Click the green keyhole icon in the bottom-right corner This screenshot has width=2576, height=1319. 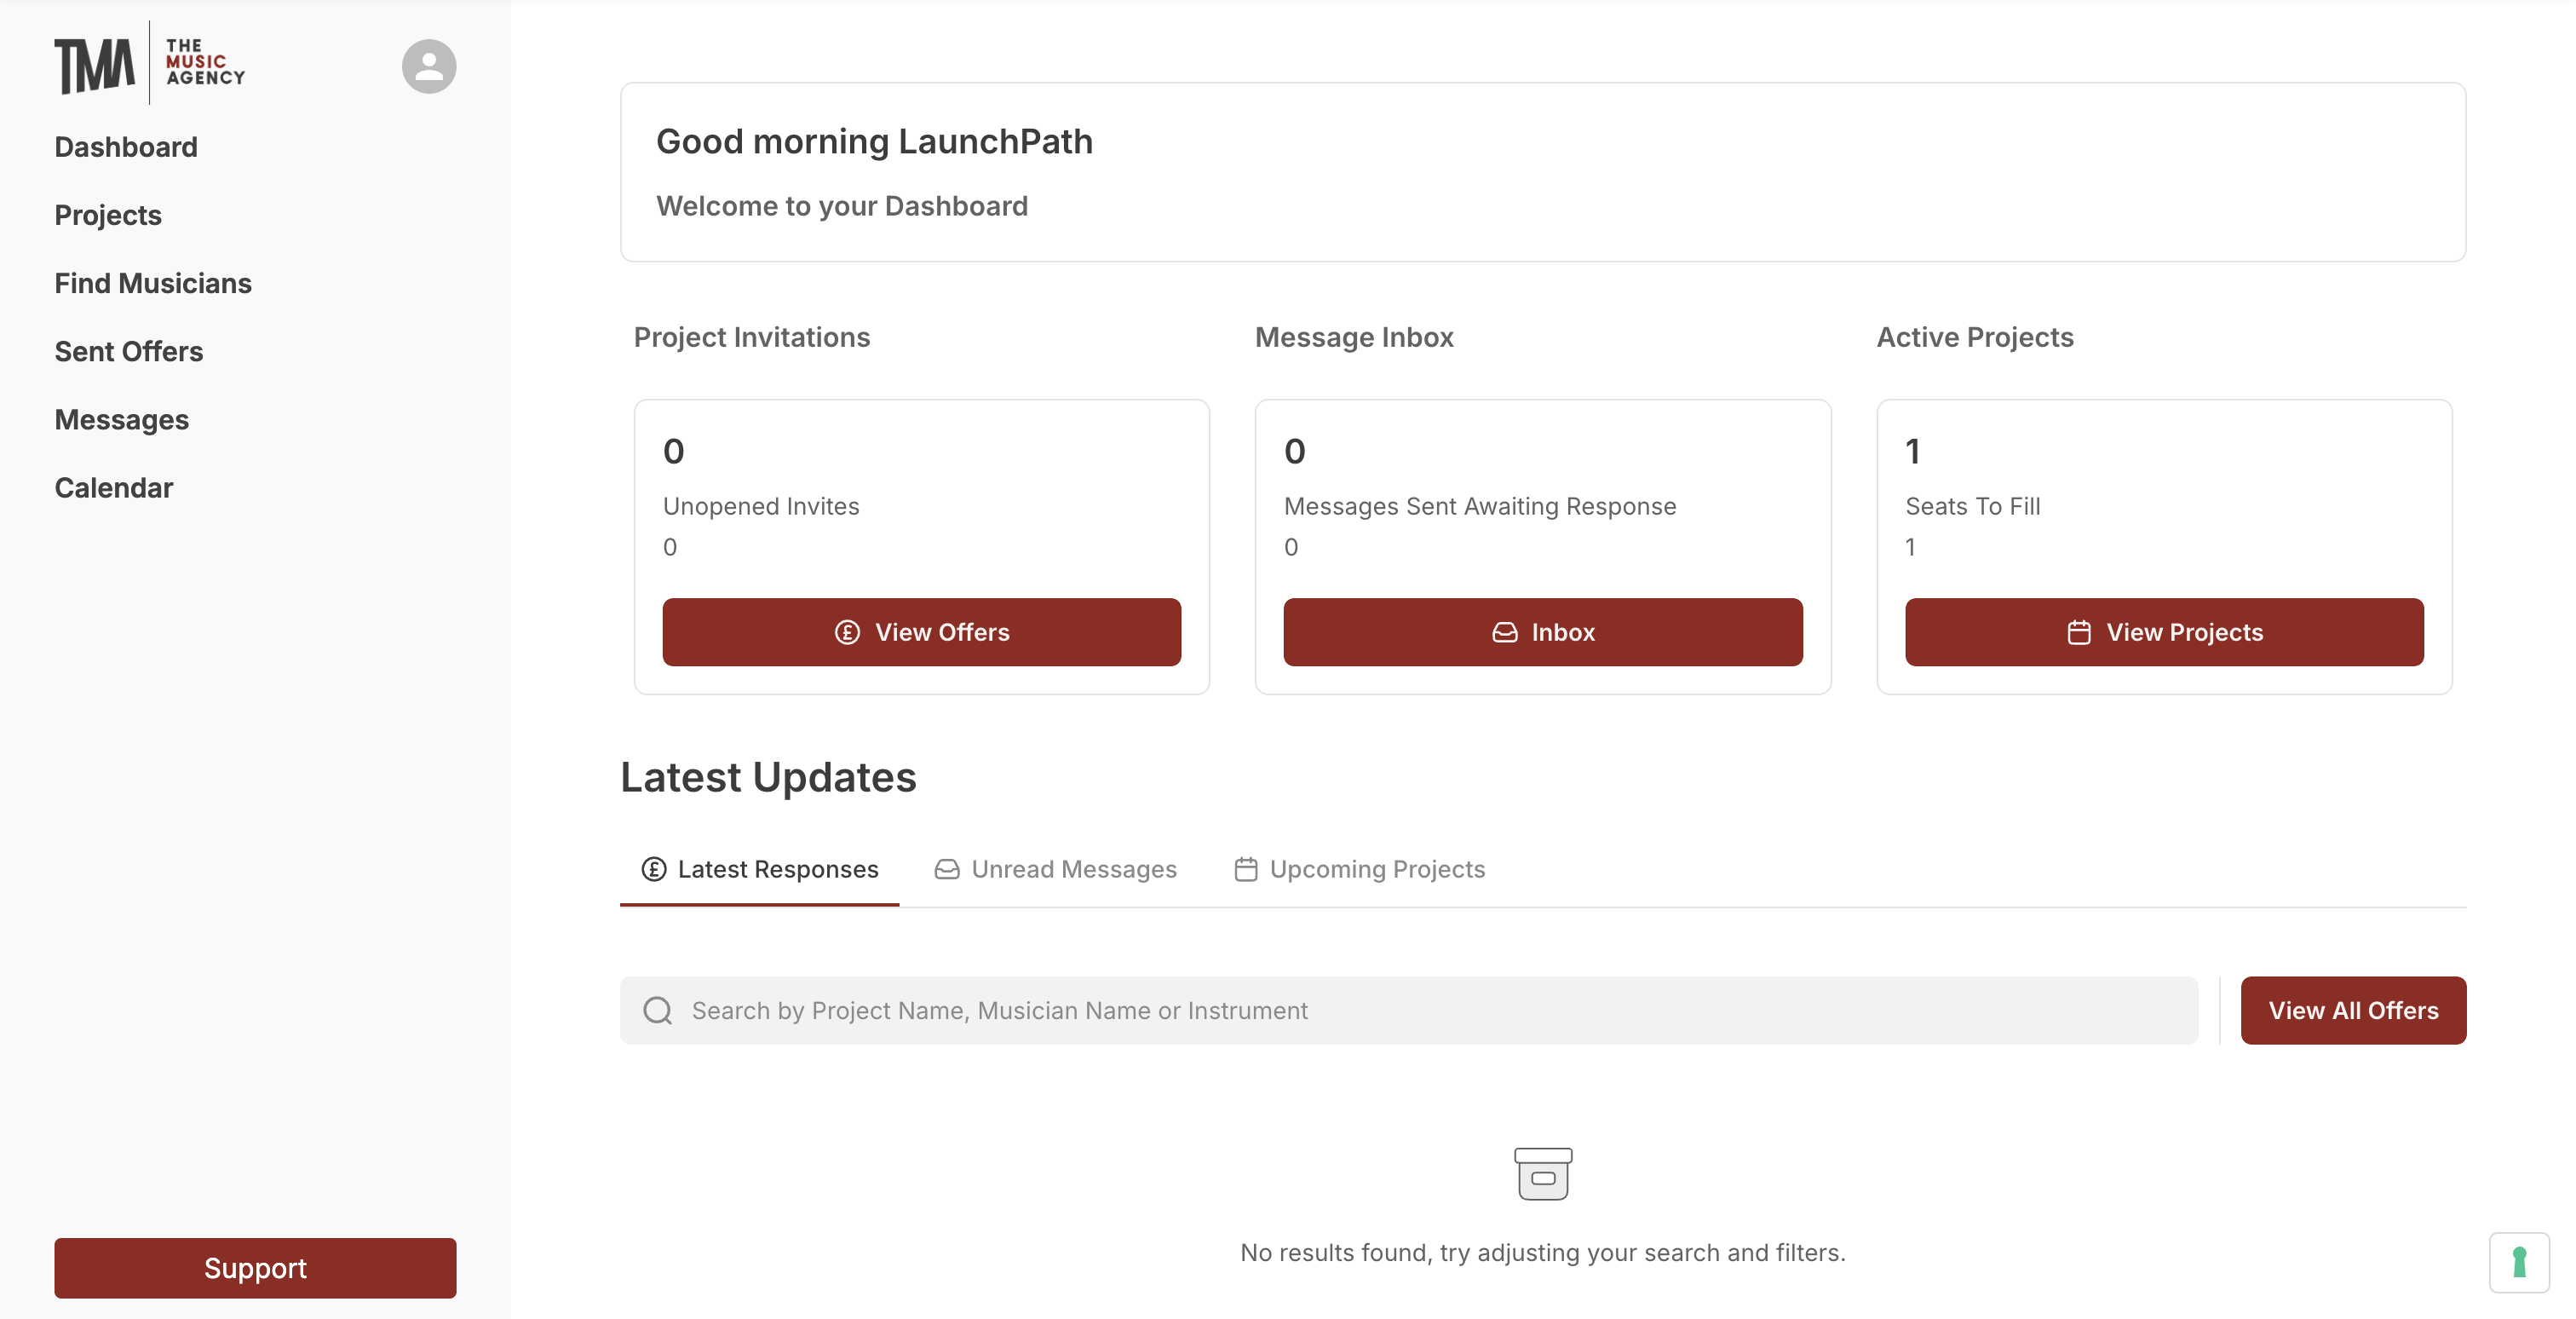tap(2519, 1262)
